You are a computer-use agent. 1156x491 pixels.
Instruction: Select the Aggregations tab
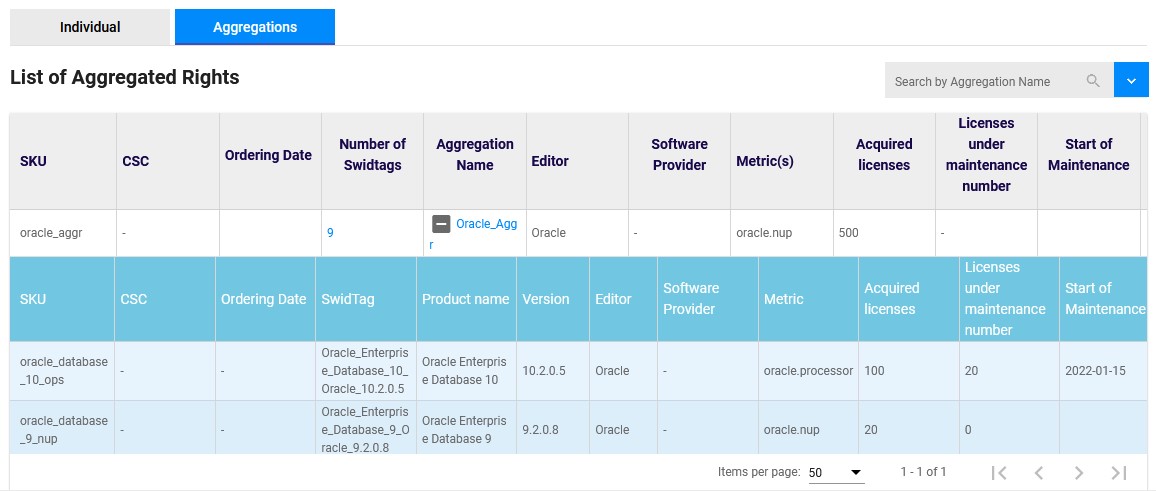[255, 27]
